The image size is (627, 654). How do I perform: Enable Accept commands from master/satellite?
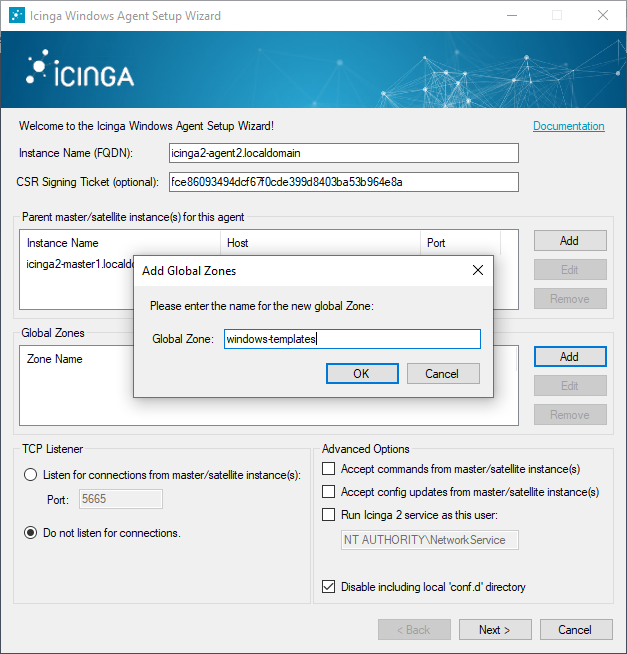[x=329, y=468]
